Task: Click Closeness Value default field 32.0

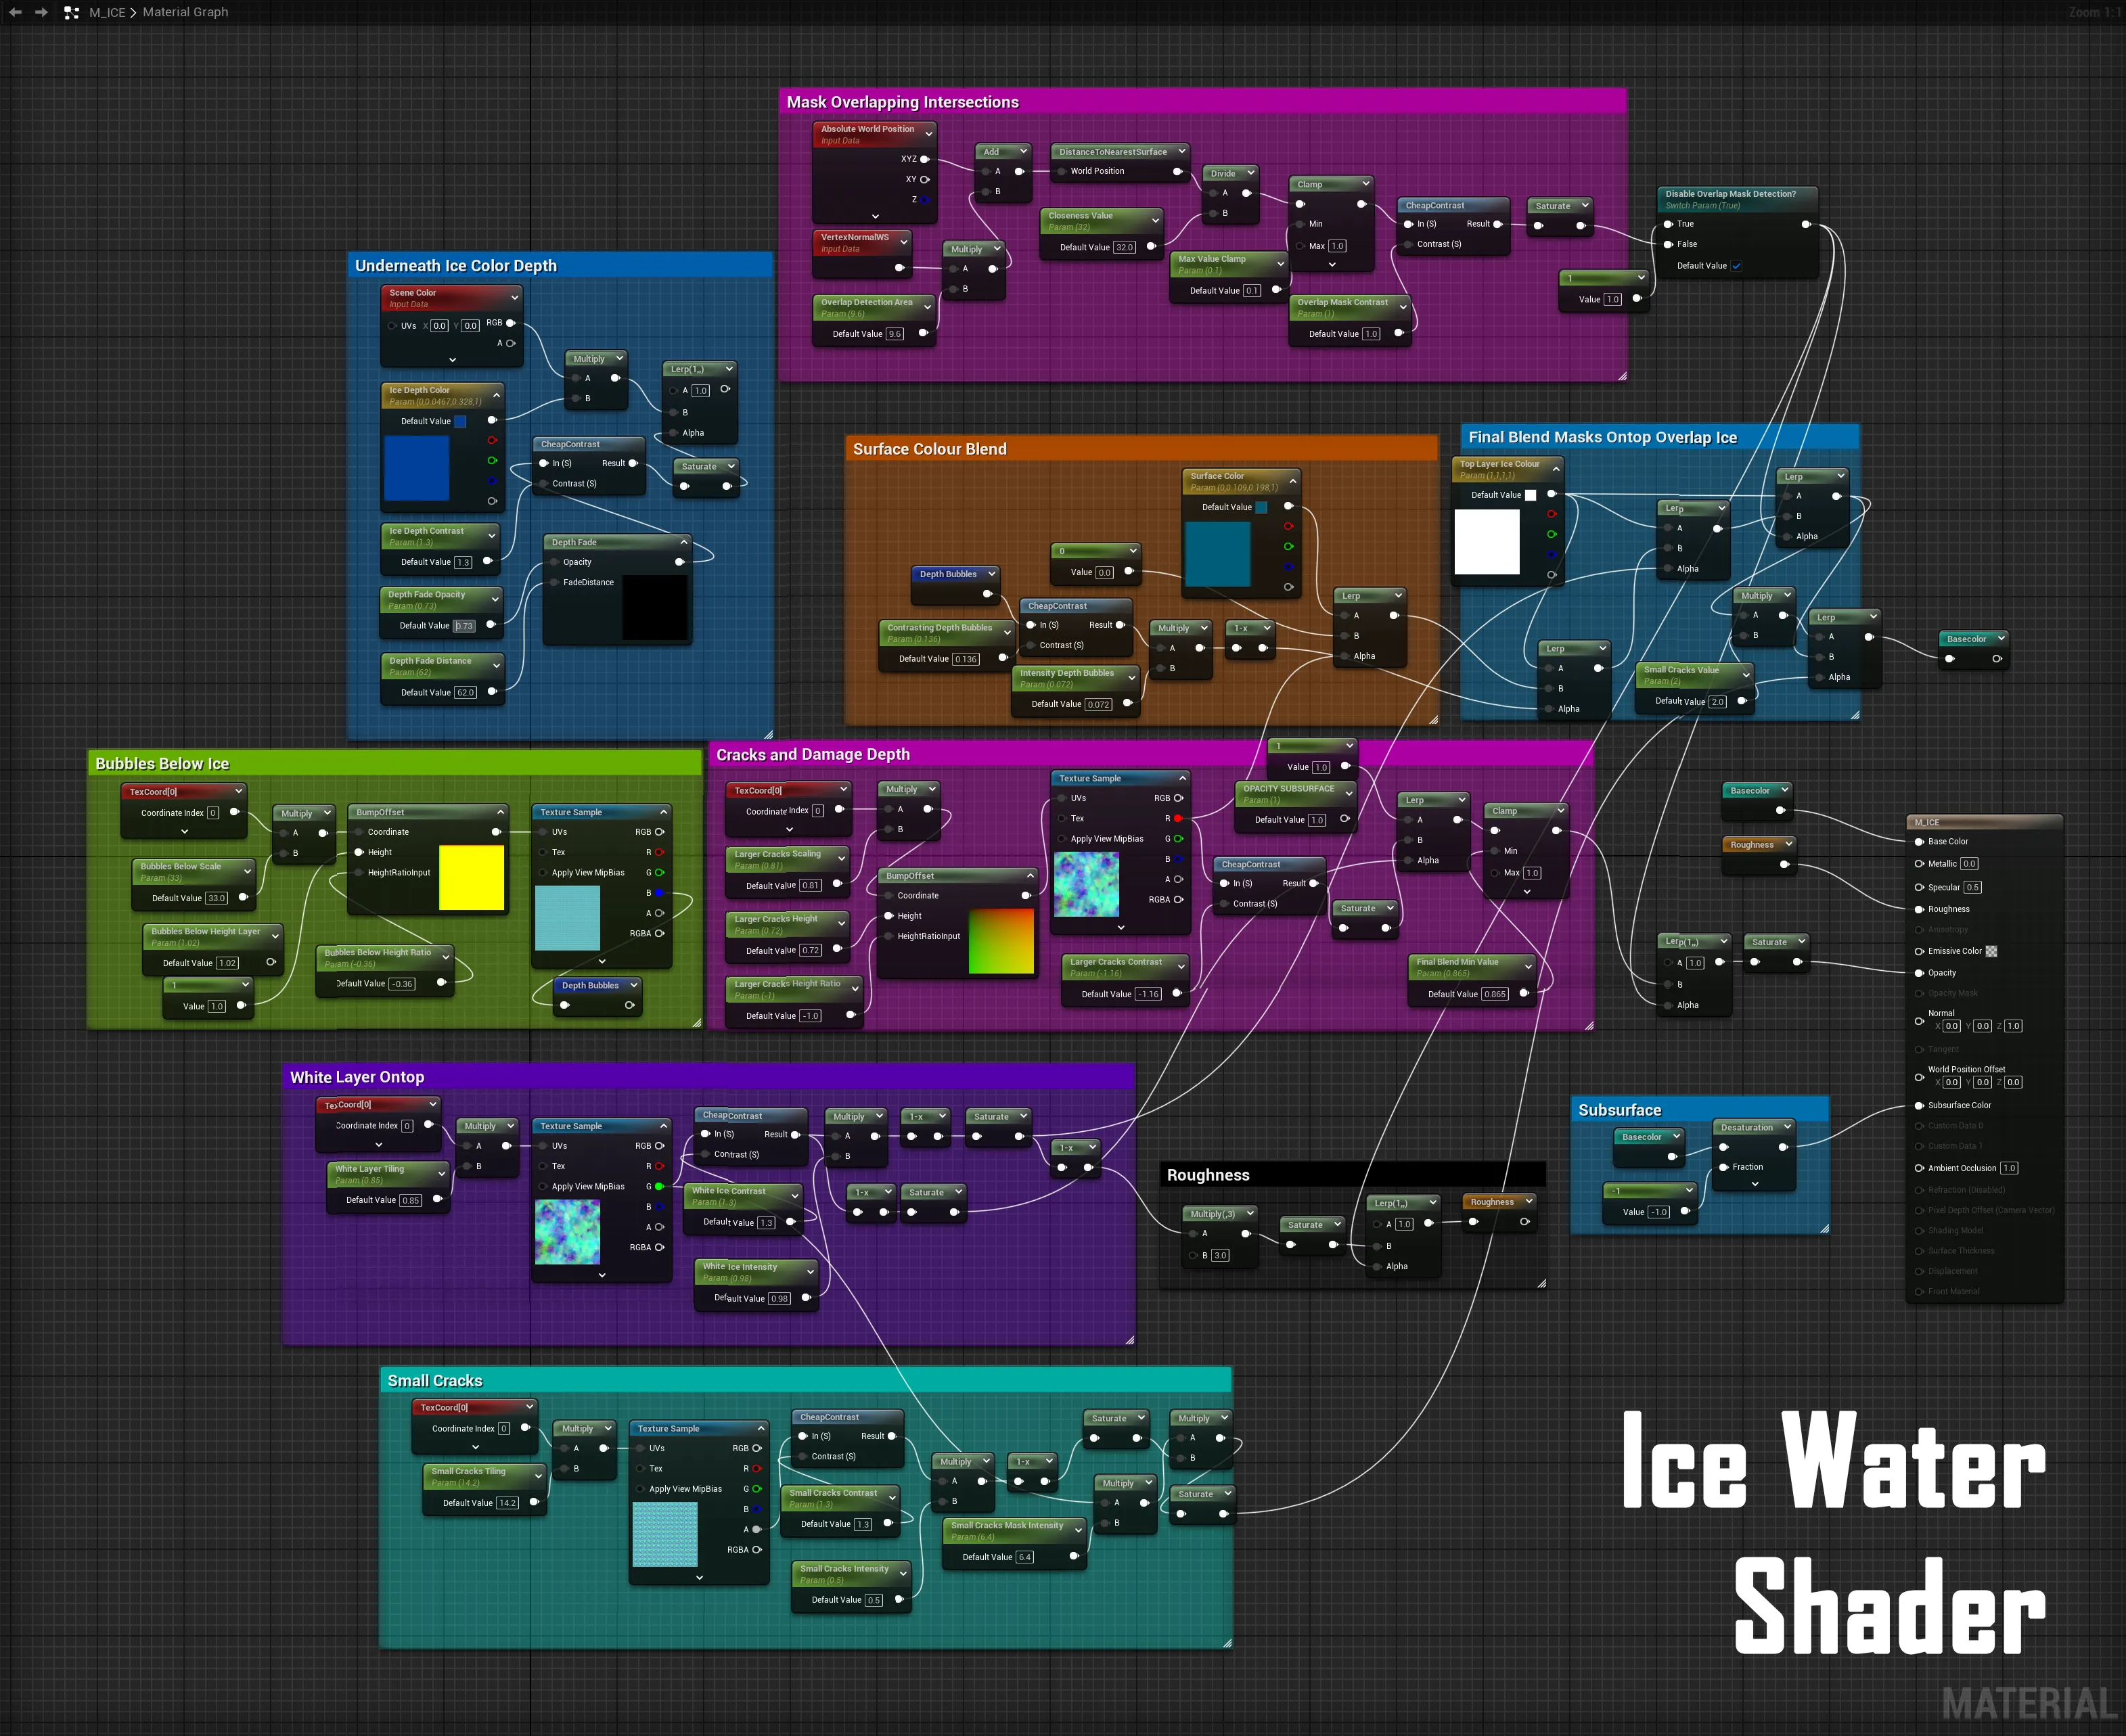Action: click(x=1125, y=247)
